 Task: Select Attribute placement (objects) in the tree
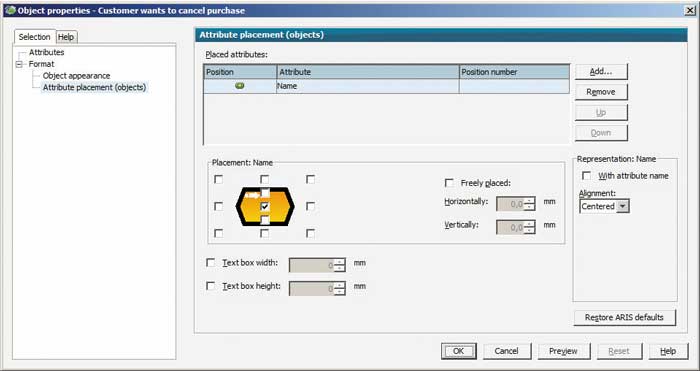click(94, 88)
